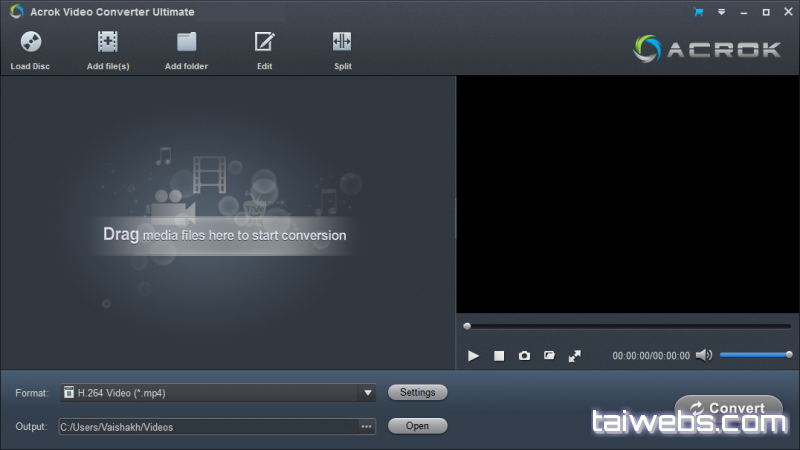The height and width of the screenshot is (450, 800).
Task: Take a snapshot with the camera icon
Action: 524,356
